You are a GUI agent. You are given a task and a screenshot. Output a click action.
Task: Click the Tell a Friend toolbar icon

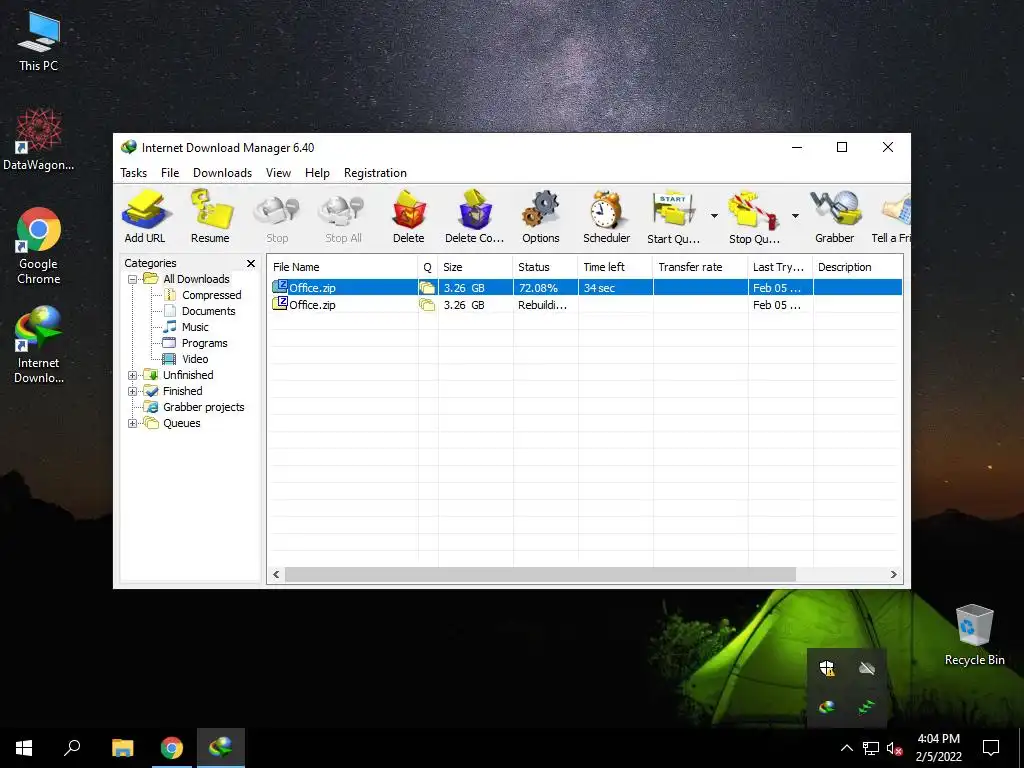[x=892, y=216]
